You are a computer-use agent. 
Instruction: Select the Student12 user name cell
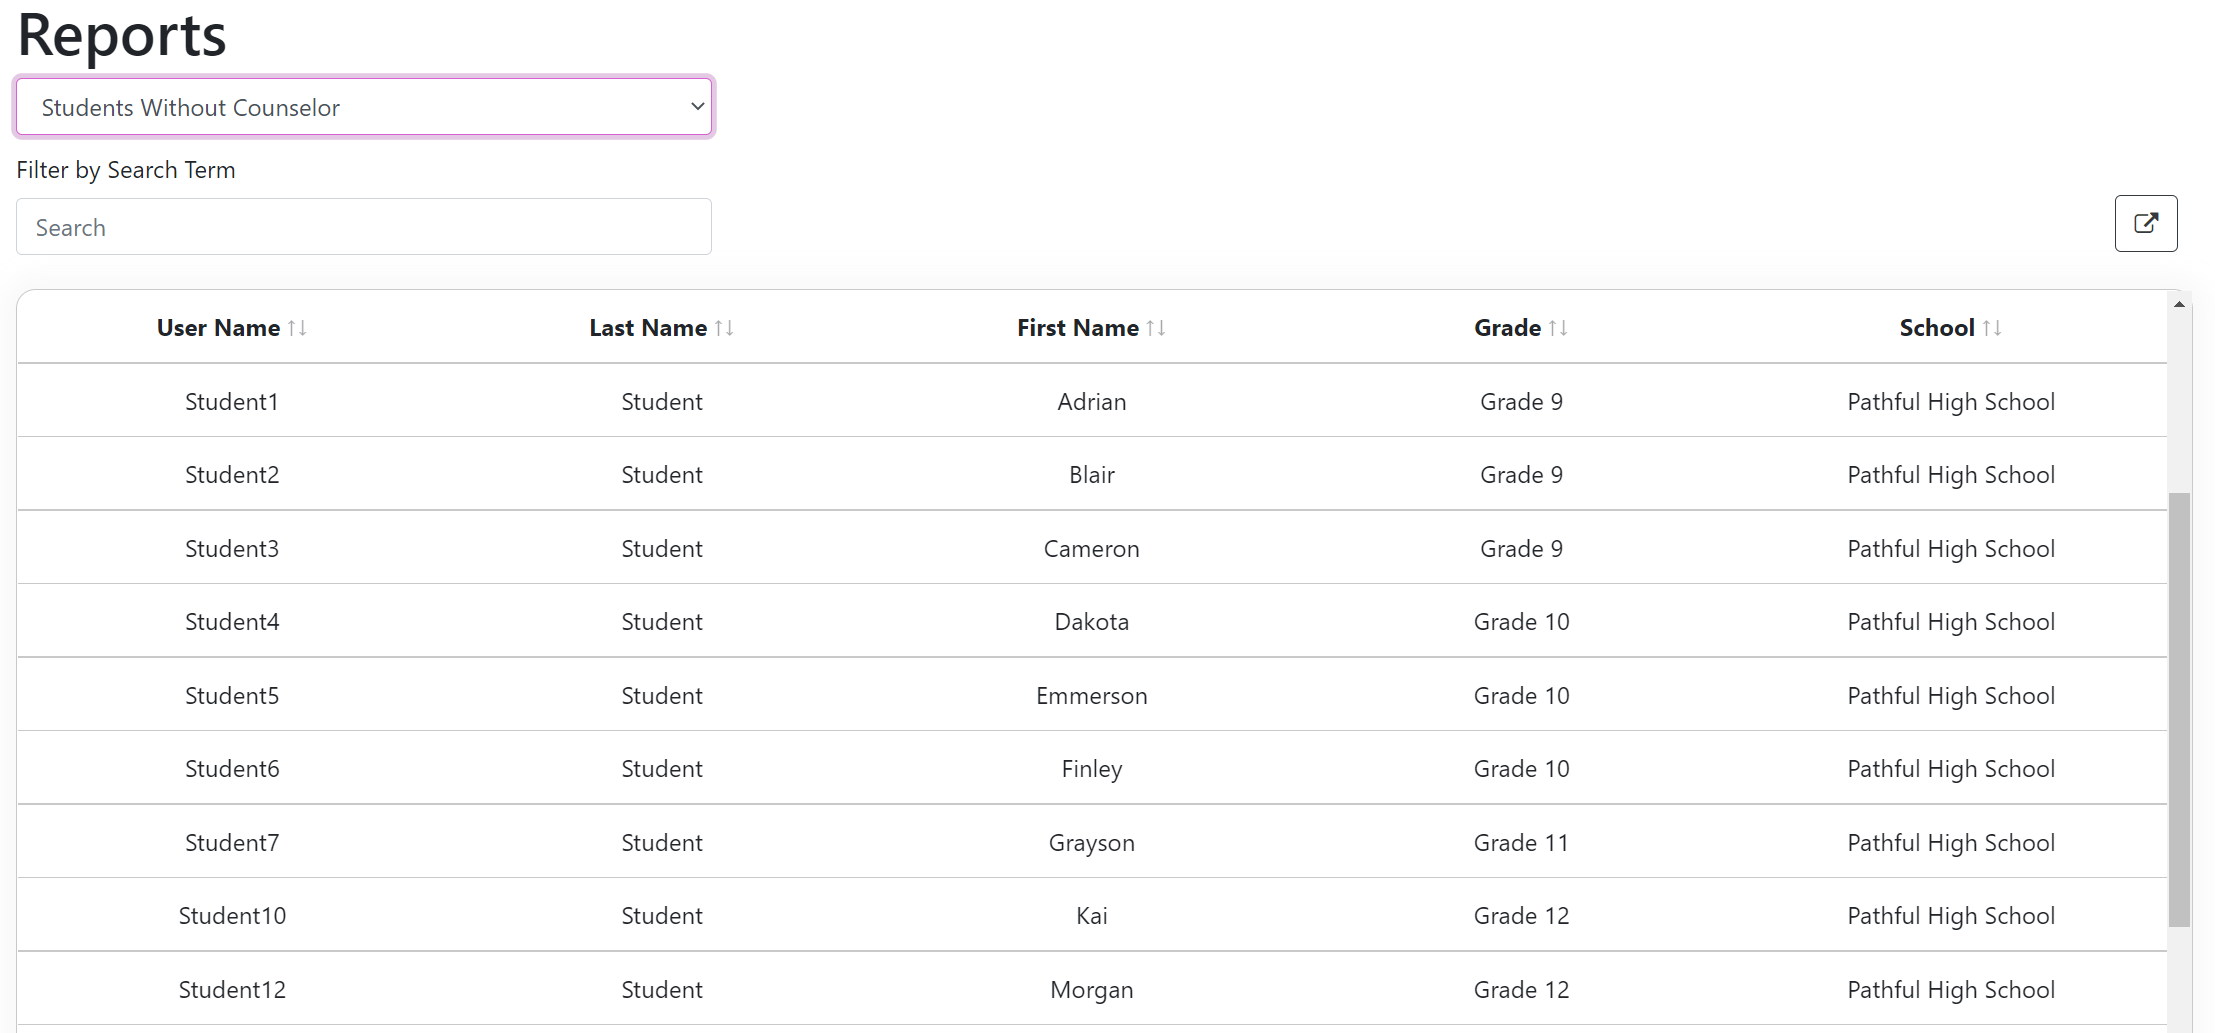tap(232, 990)
